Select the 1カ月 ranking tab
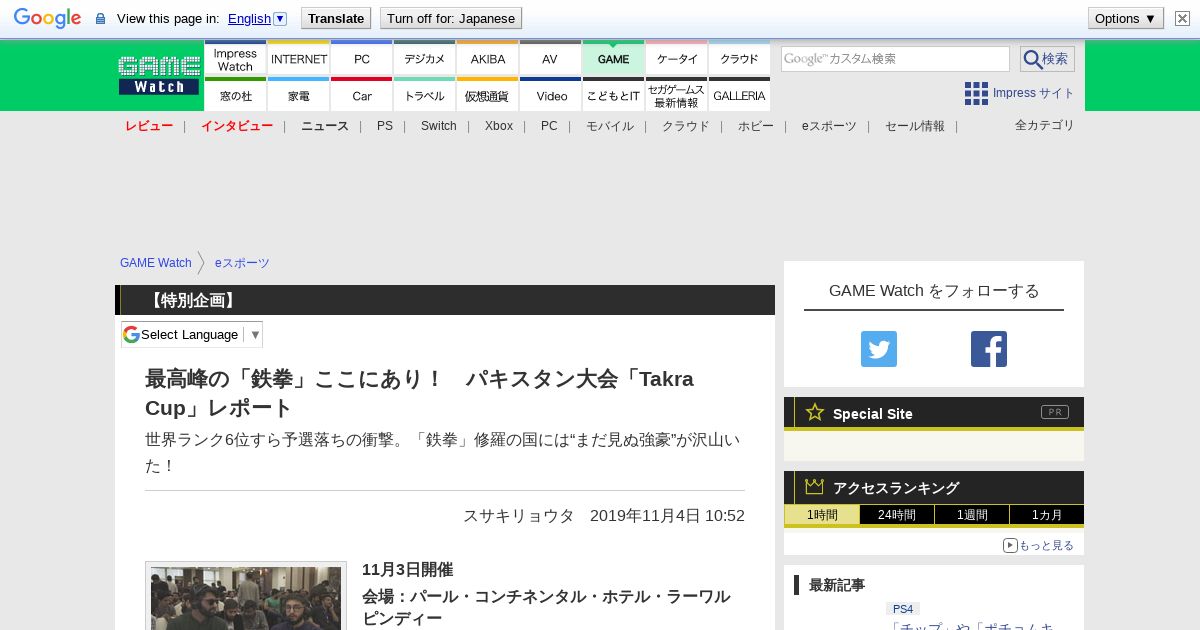The image size is (1200, 630). pos(1047,515)
